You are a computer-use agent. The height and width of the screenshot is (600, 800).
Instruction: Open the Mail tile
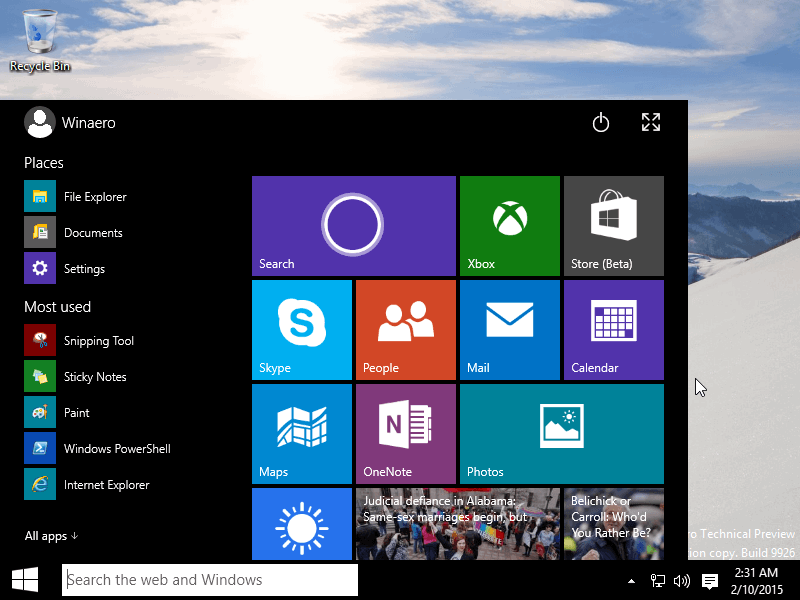click(510, 330)
